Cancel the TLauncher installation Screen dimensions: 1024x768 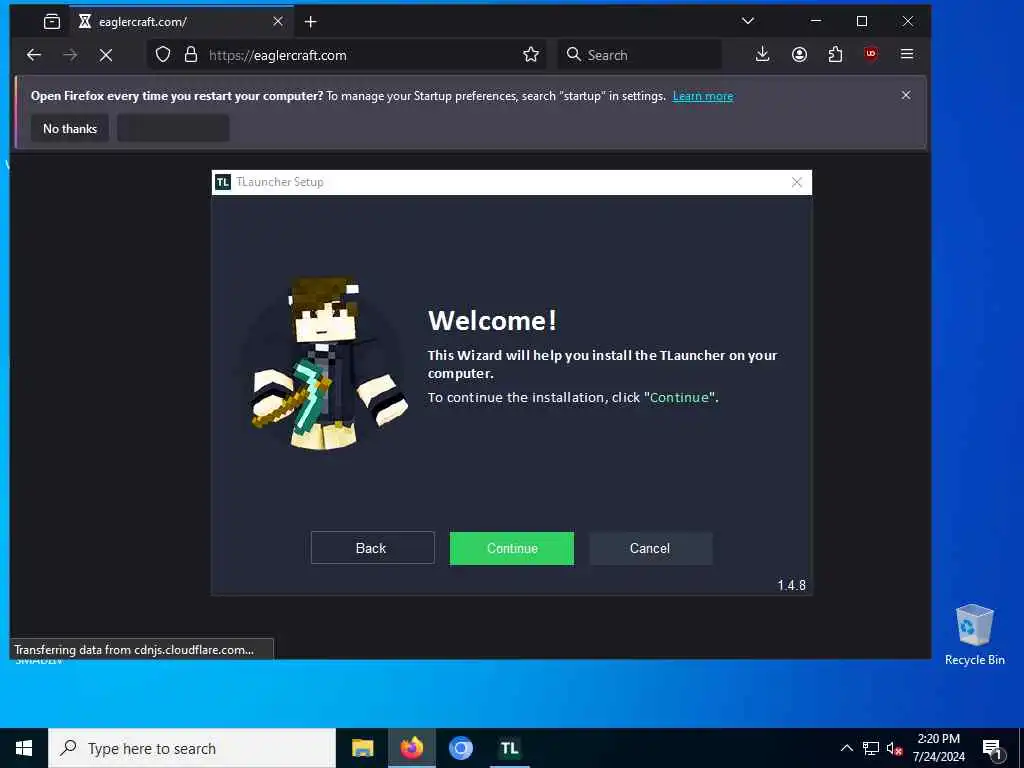650,548
